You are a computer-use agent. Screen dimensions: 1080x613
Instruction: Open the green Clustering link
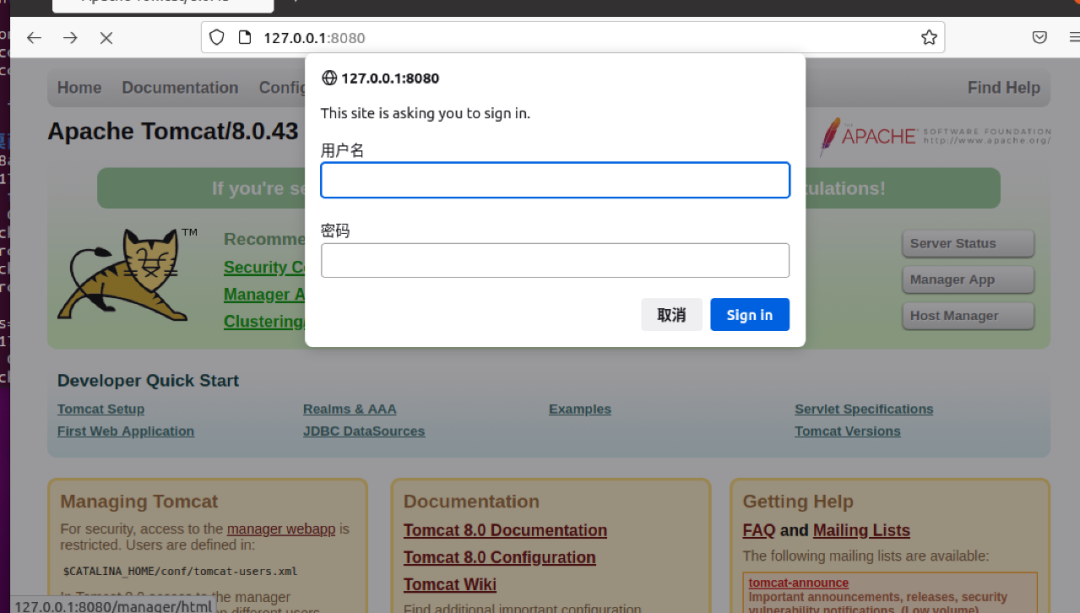pyautogui.click(x=264, y=322)
